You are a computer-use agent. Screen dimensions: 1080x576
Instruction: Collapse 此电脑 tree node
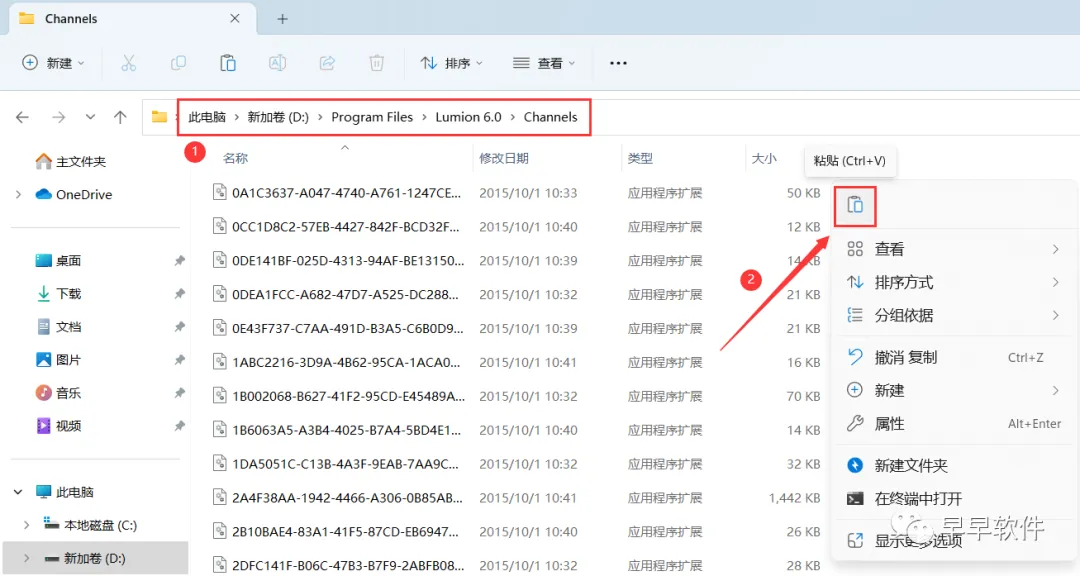[x=18, y=493]
